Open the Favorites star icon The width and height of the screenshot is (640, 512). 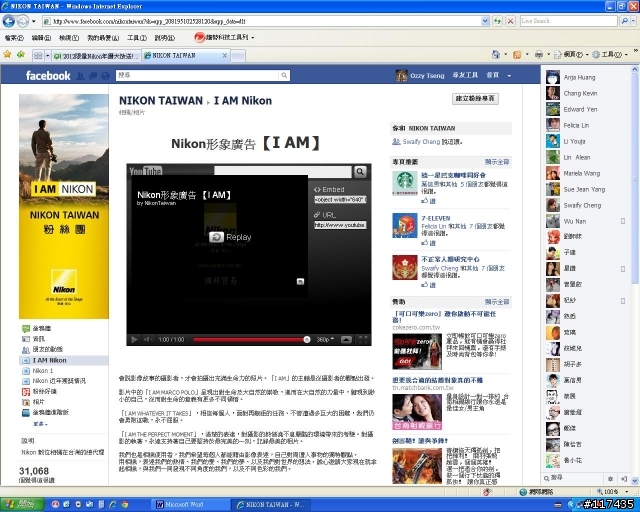[7, 54]
